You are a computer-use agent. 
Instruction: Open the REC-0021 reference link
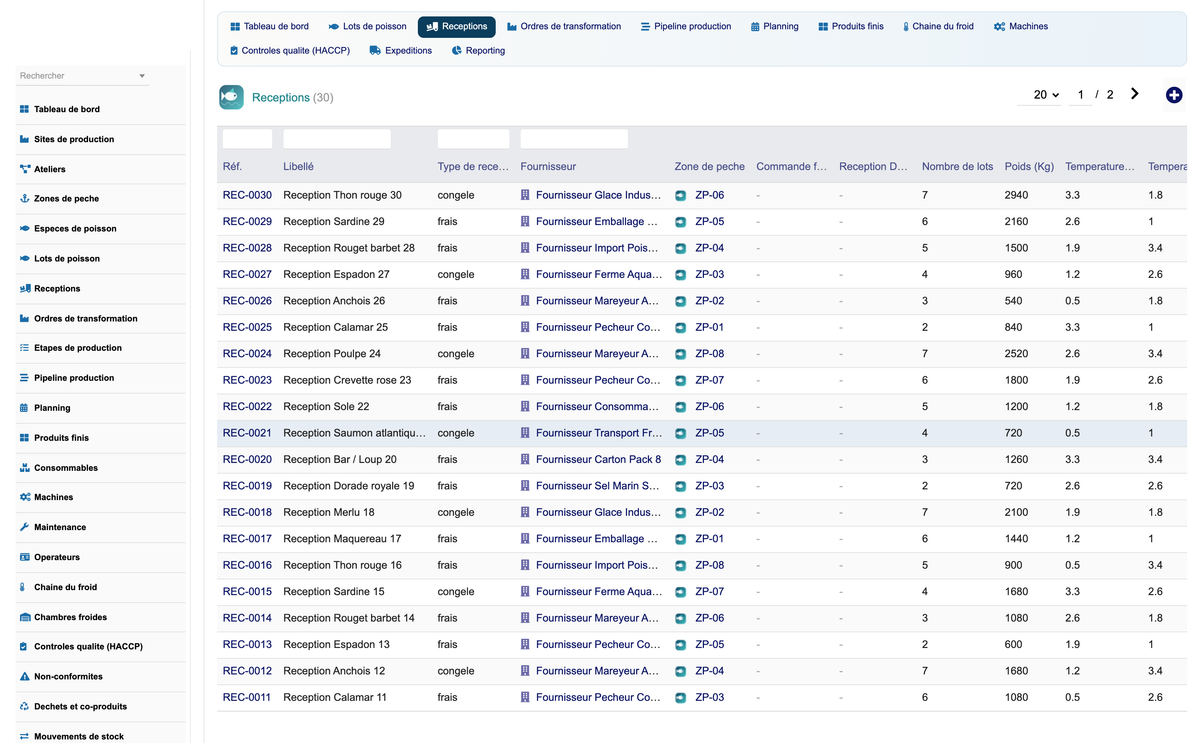[247, 433]
